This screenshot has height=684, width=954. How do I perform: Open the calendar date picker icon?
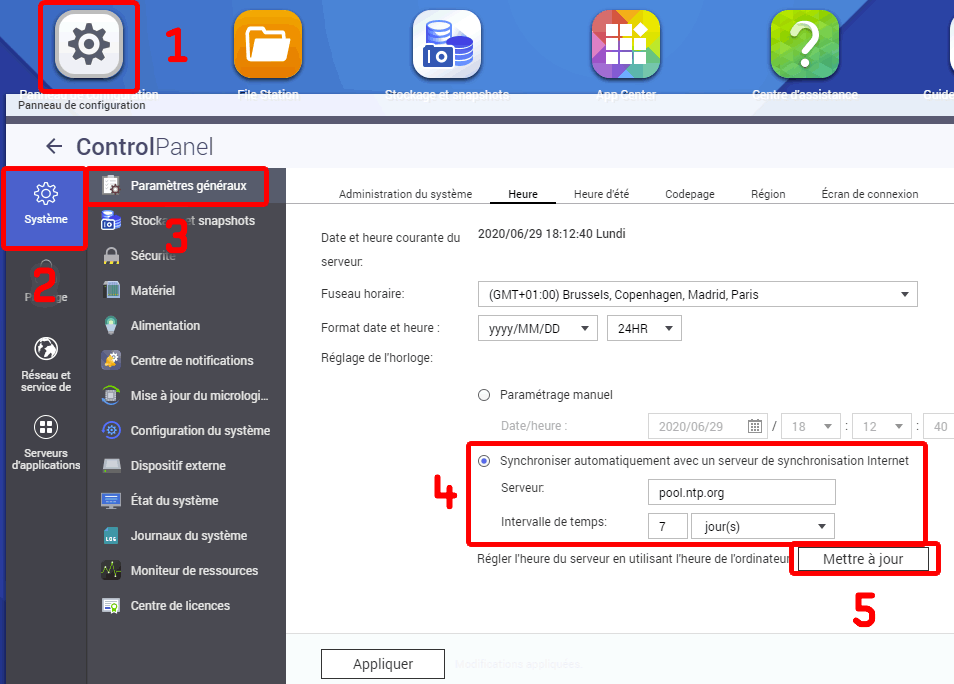pyautogui.click(x=755, y=426)
